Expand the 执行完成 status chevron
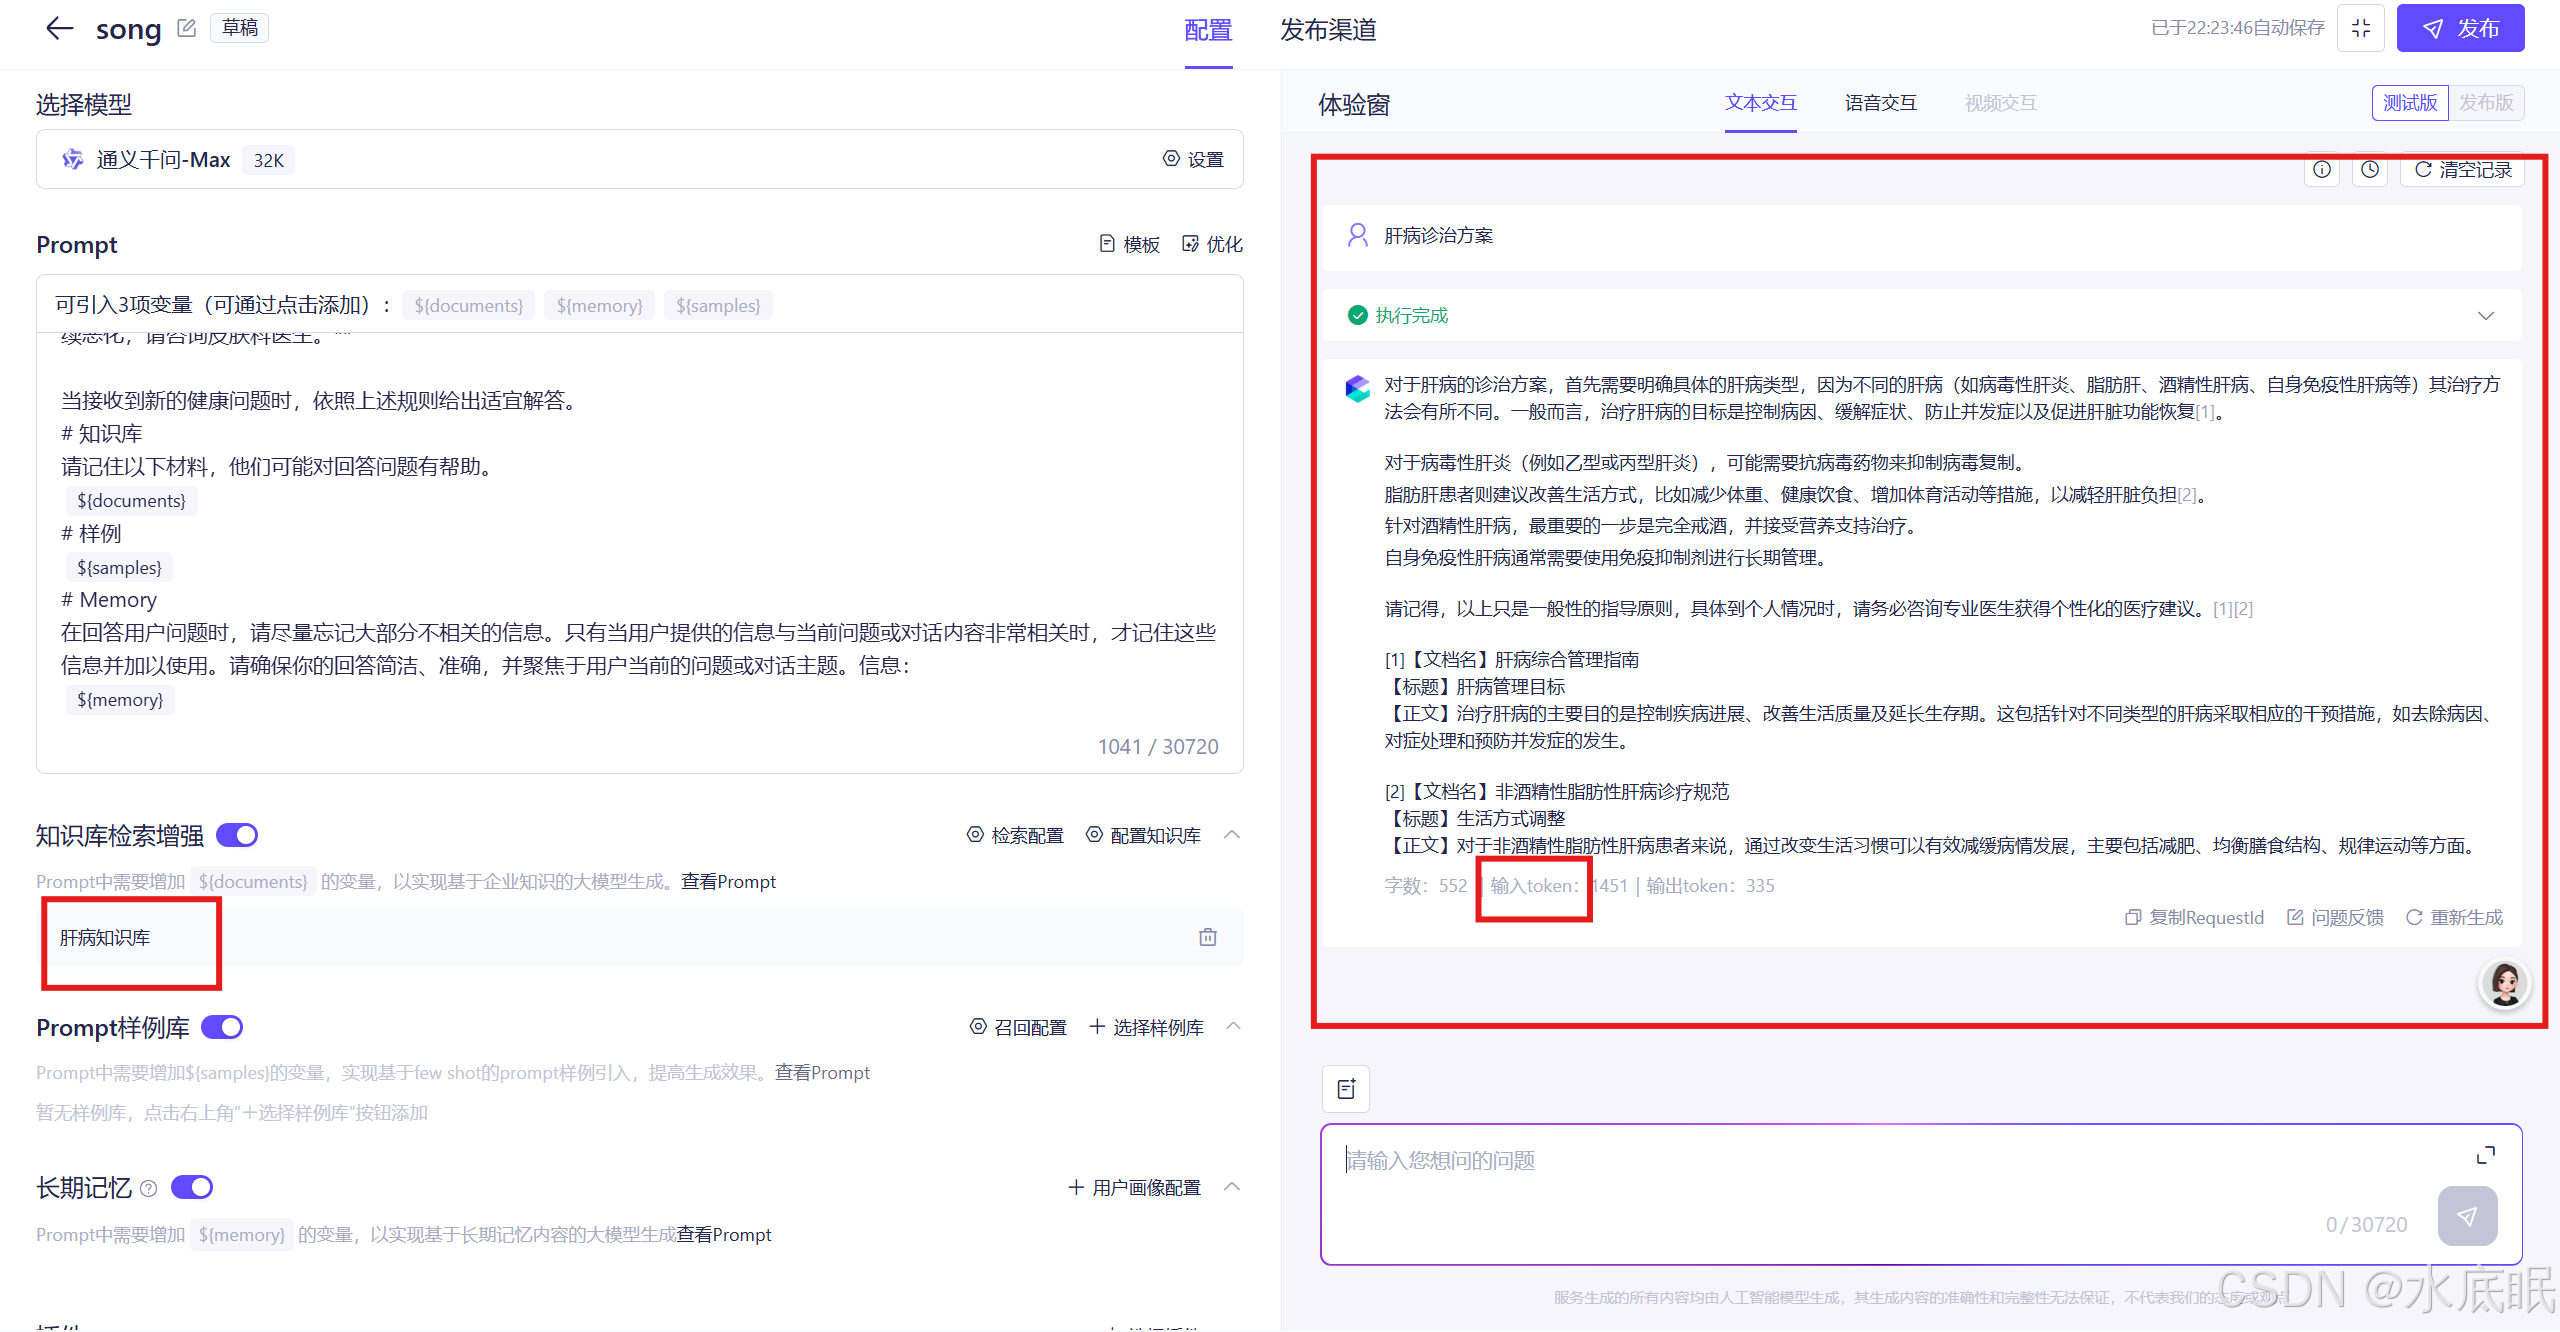 click(2485, 316)
